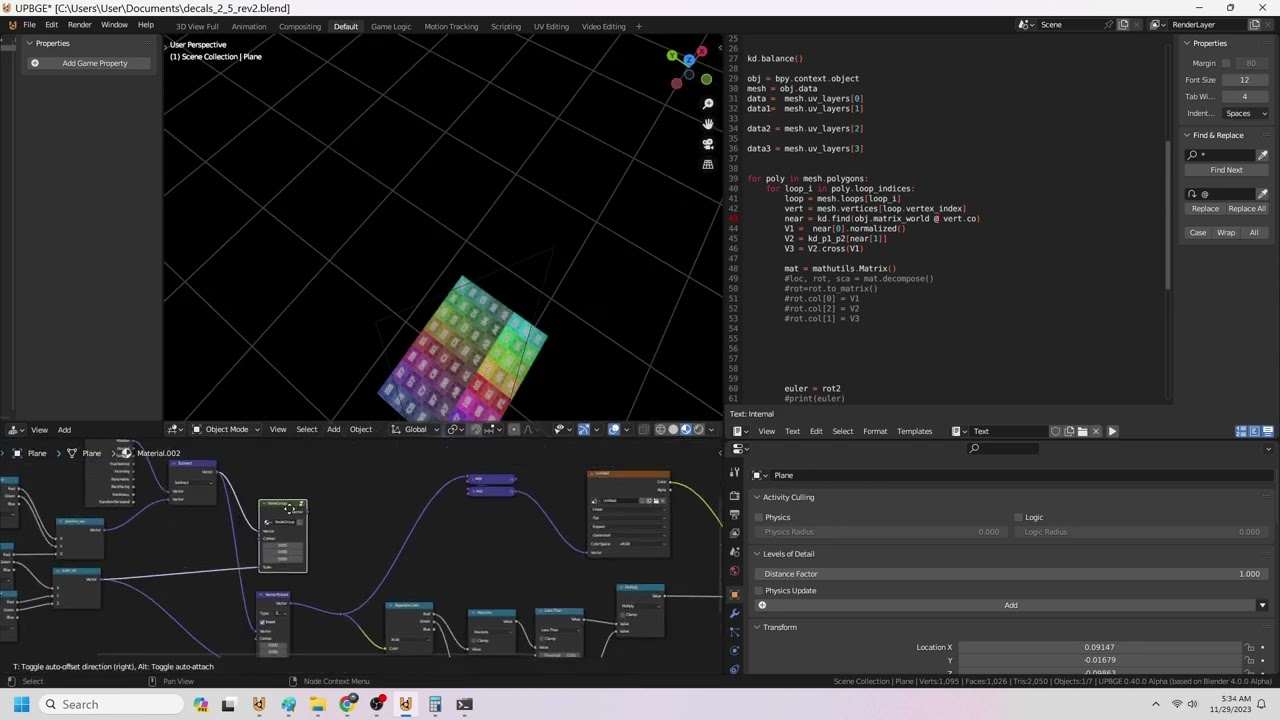Viewport: 1280px width, 720px height.
Task: Open the Object properties tab icon
Action: point(735,594)
